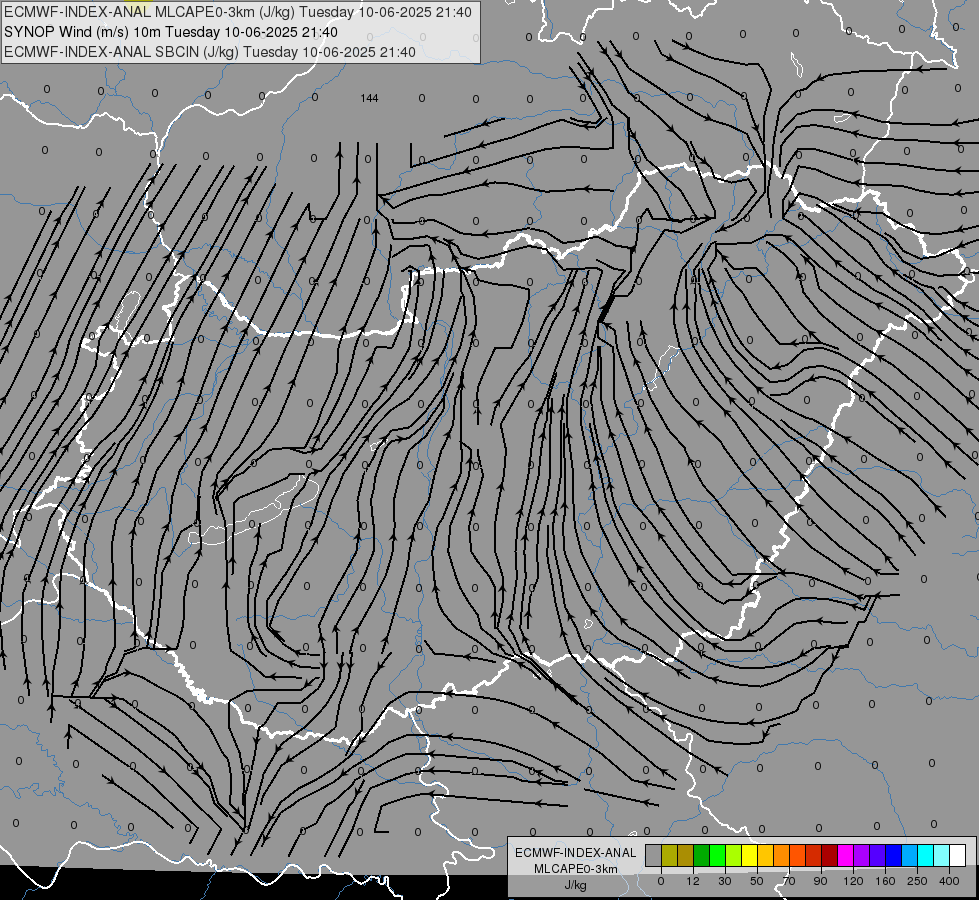The height and width of the screenshot is (900, 979).
Task: Click the legend scale value 70
Action: 789,881
